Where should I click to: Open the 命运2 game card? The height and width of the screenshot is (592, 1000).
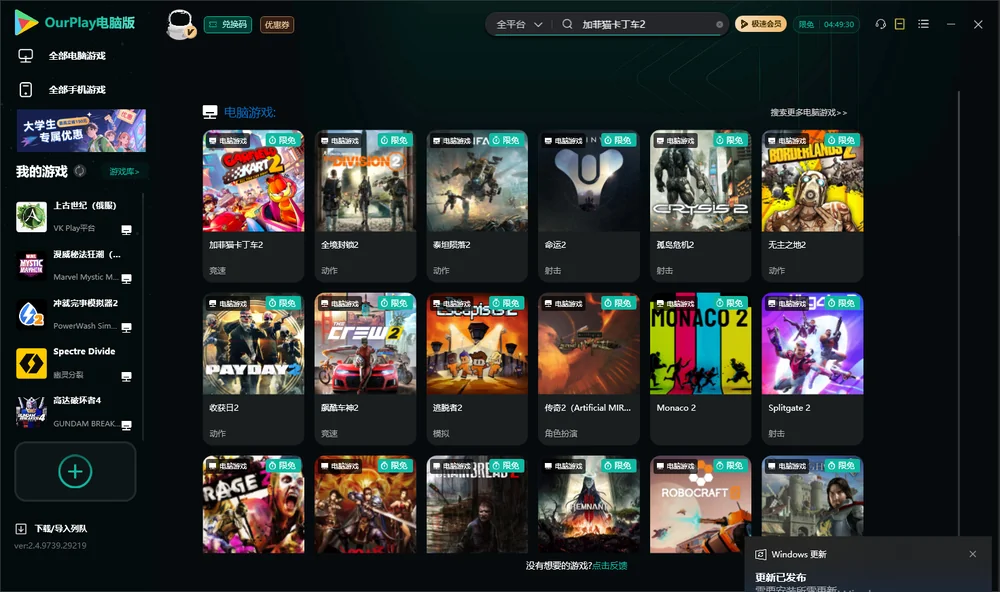pos(589,205)
